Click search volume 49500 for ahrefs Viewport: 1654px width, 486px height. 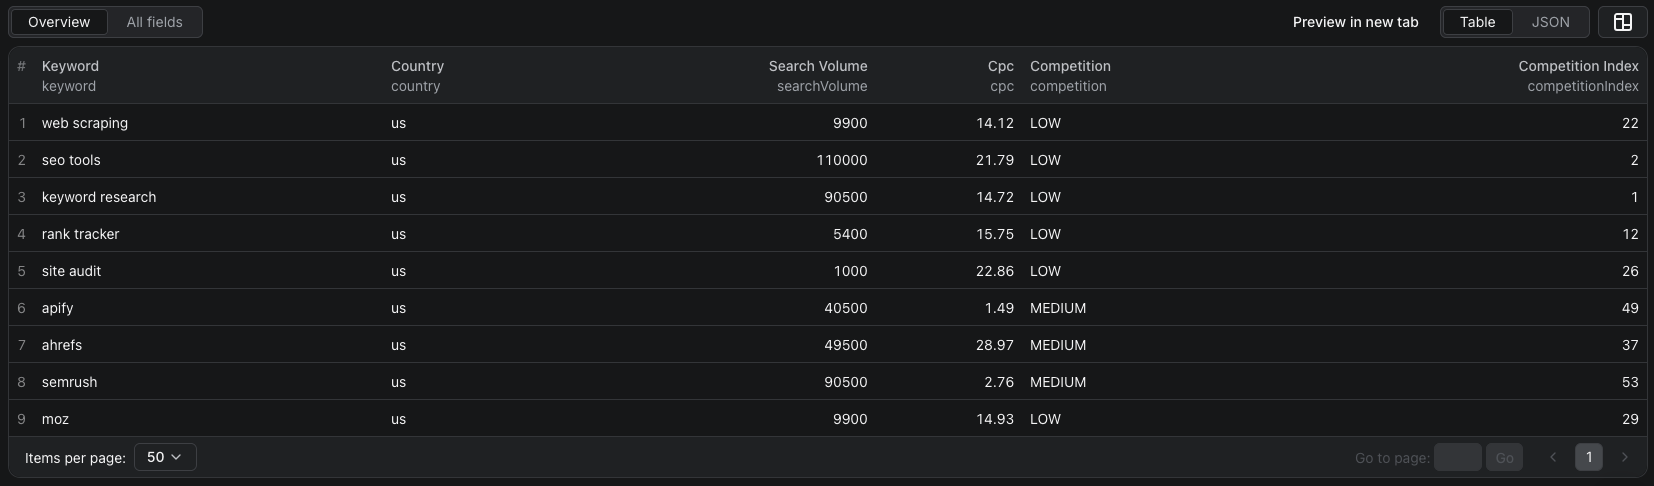point(846,345)
